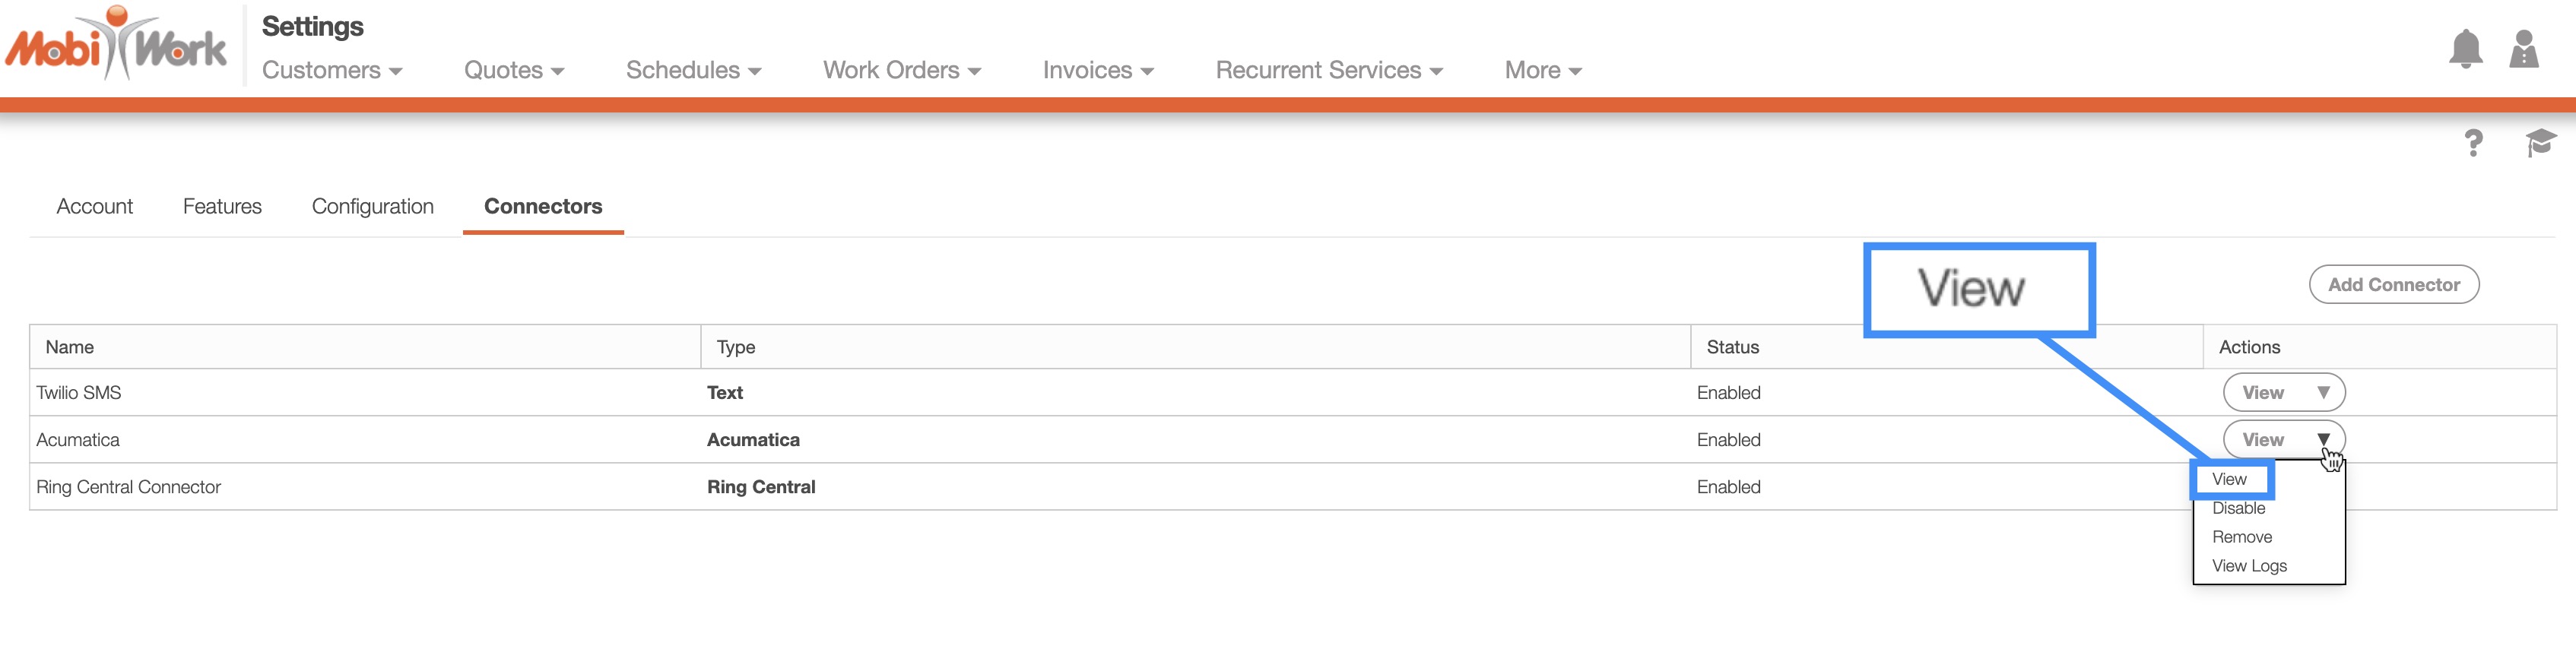Select View Logs menu option

2249,566
